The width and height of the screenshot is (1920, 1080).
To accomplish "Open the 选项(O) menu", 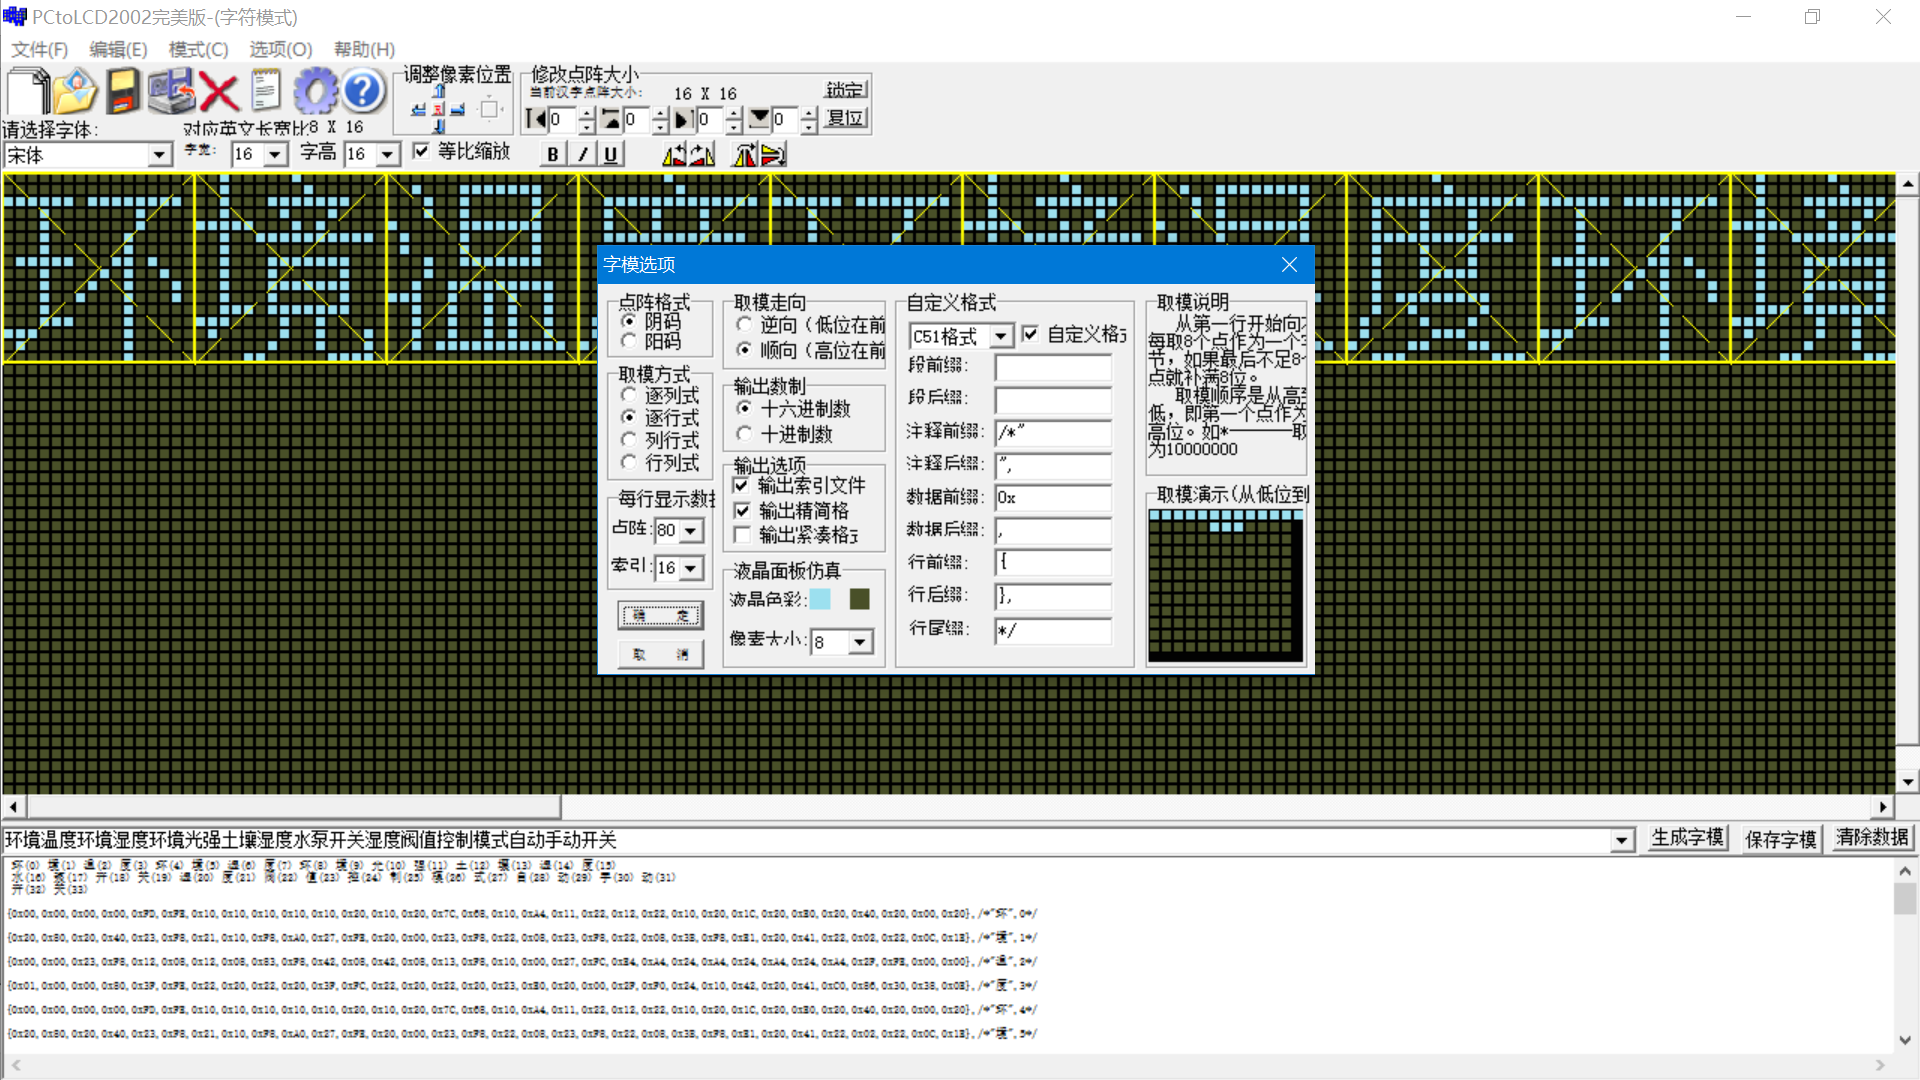I will coord(280,49).
